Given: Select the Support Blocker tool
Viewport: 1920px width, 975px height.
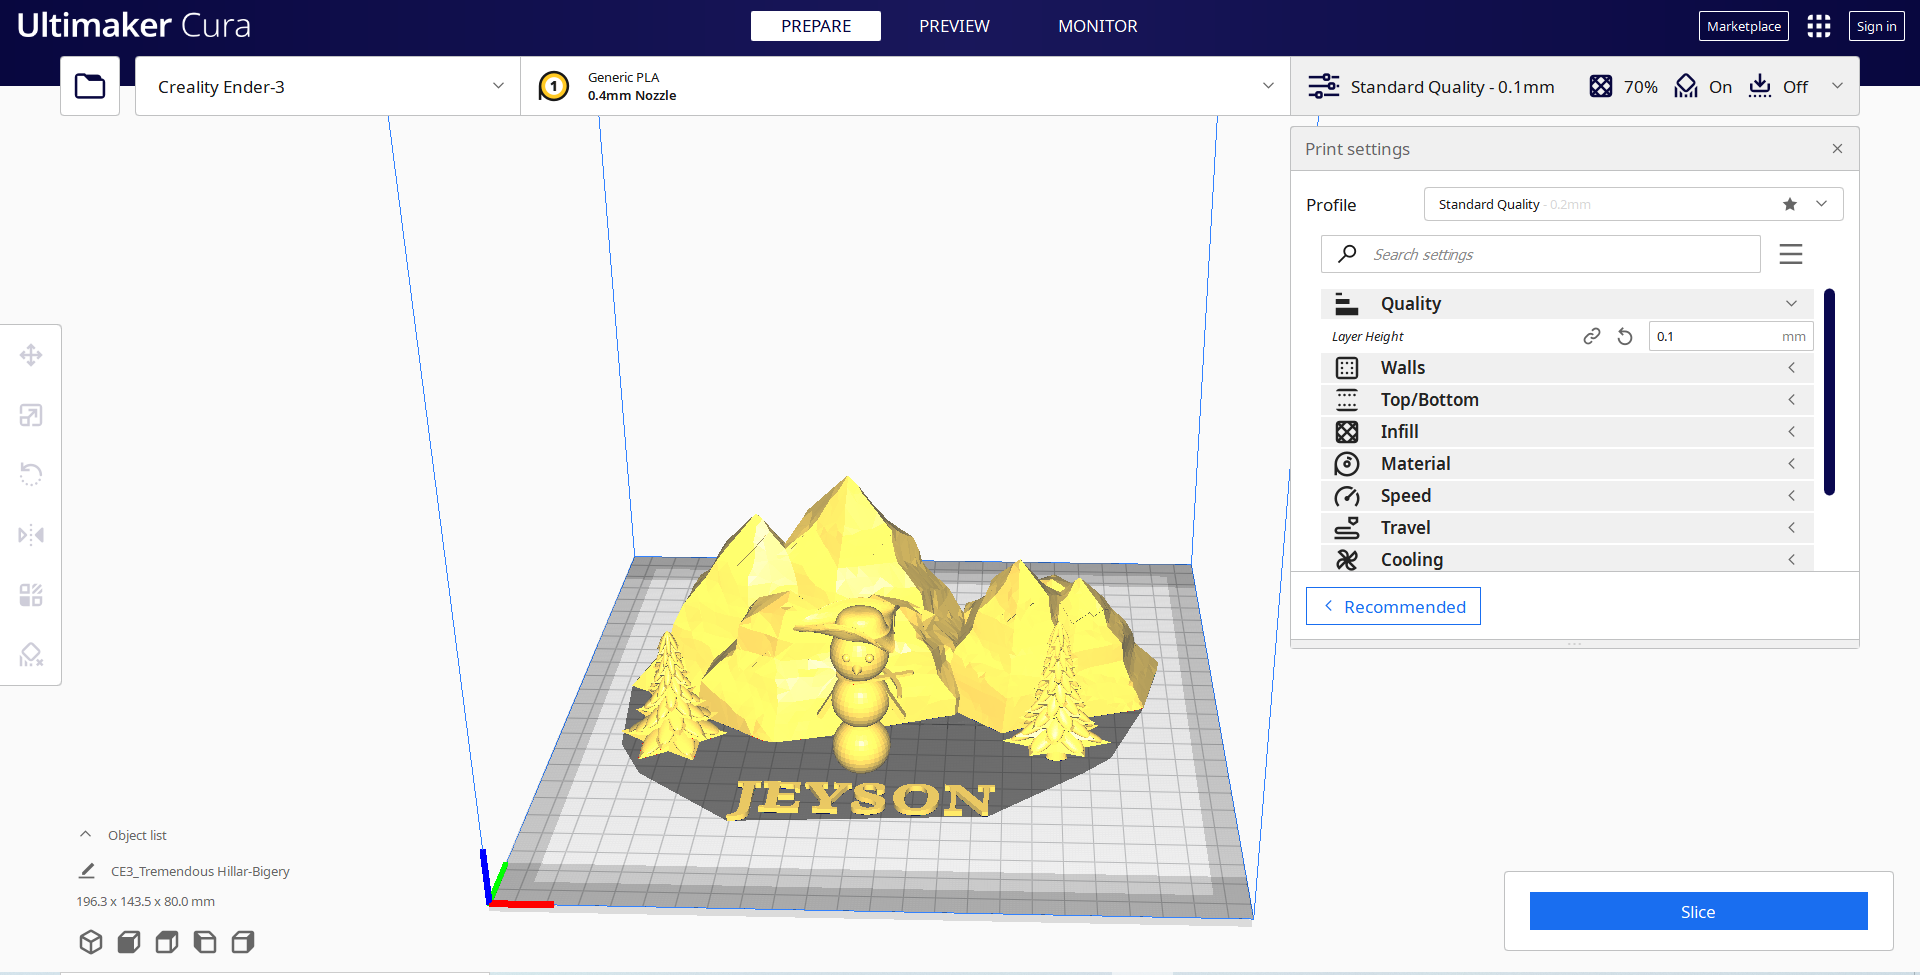Looking at the screenshot, I should [x=31, y=655].
